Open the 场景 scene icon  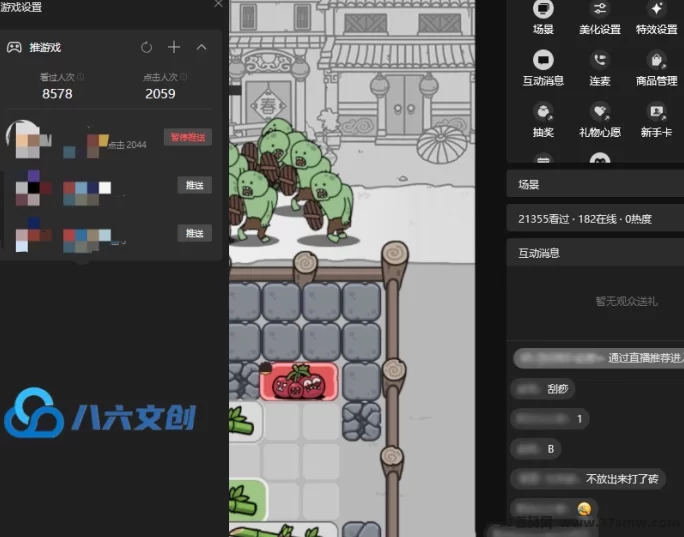coord(543,9)
